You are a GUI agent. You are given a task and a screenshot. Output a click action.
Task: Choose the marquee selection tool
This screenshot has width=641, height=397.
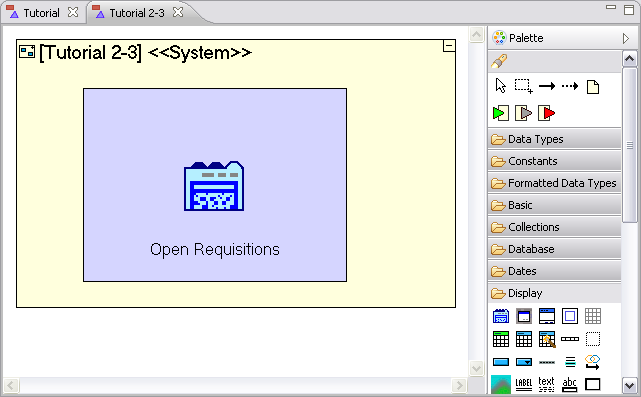click(x=524, y=86)
